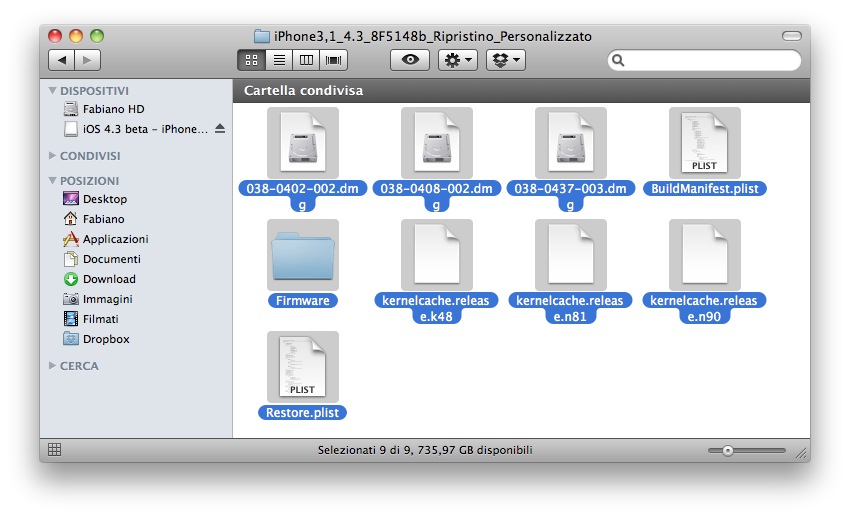Click the window resize grip corner

(800, 453)
